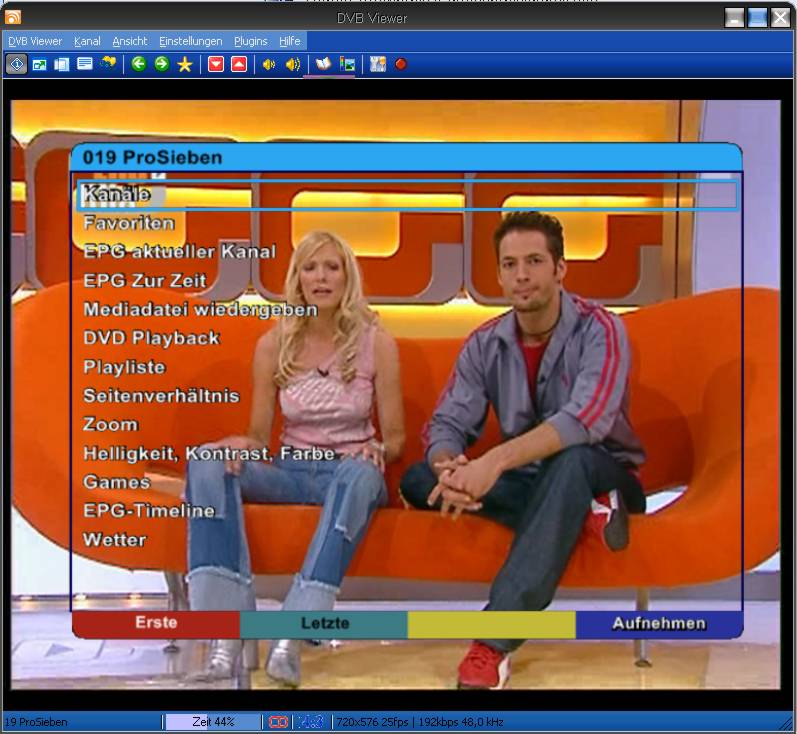Select the DVD Playback entry
Viewport: 797px width, 734px height.
pos(151,338)
